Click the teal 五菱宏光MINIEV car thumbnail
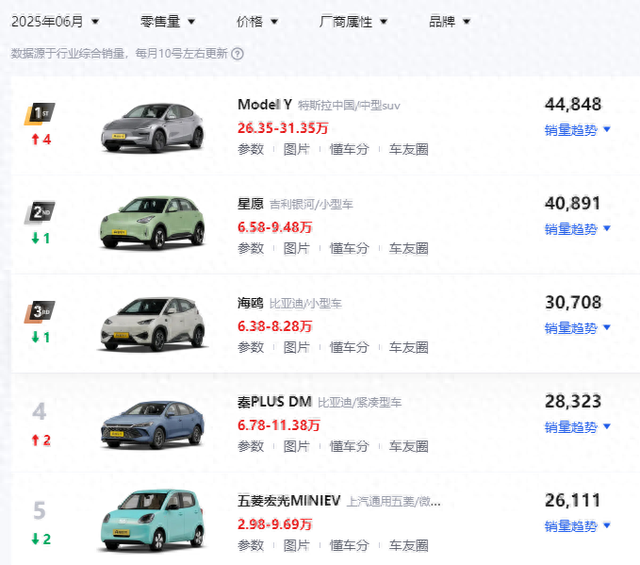This screenshot has width=640, height=565. (x=152, y=521)
